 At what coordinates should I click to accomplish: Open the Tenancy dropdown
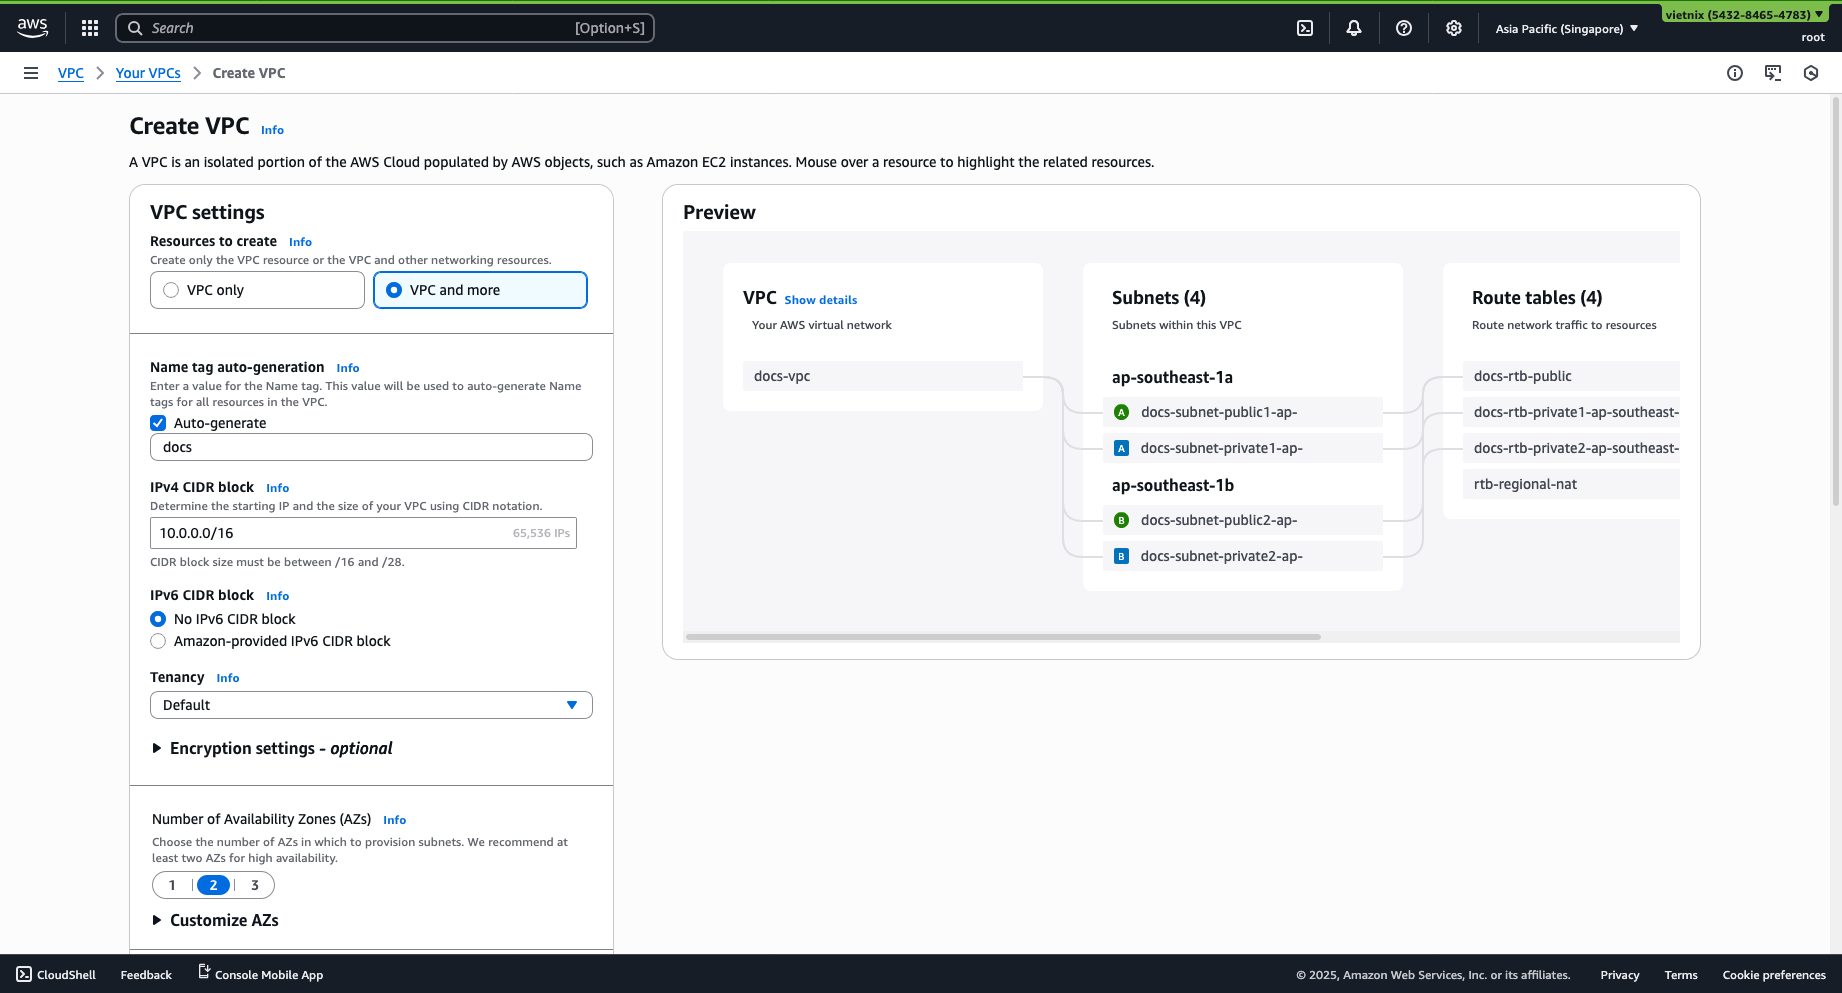[x=370, y=705]
